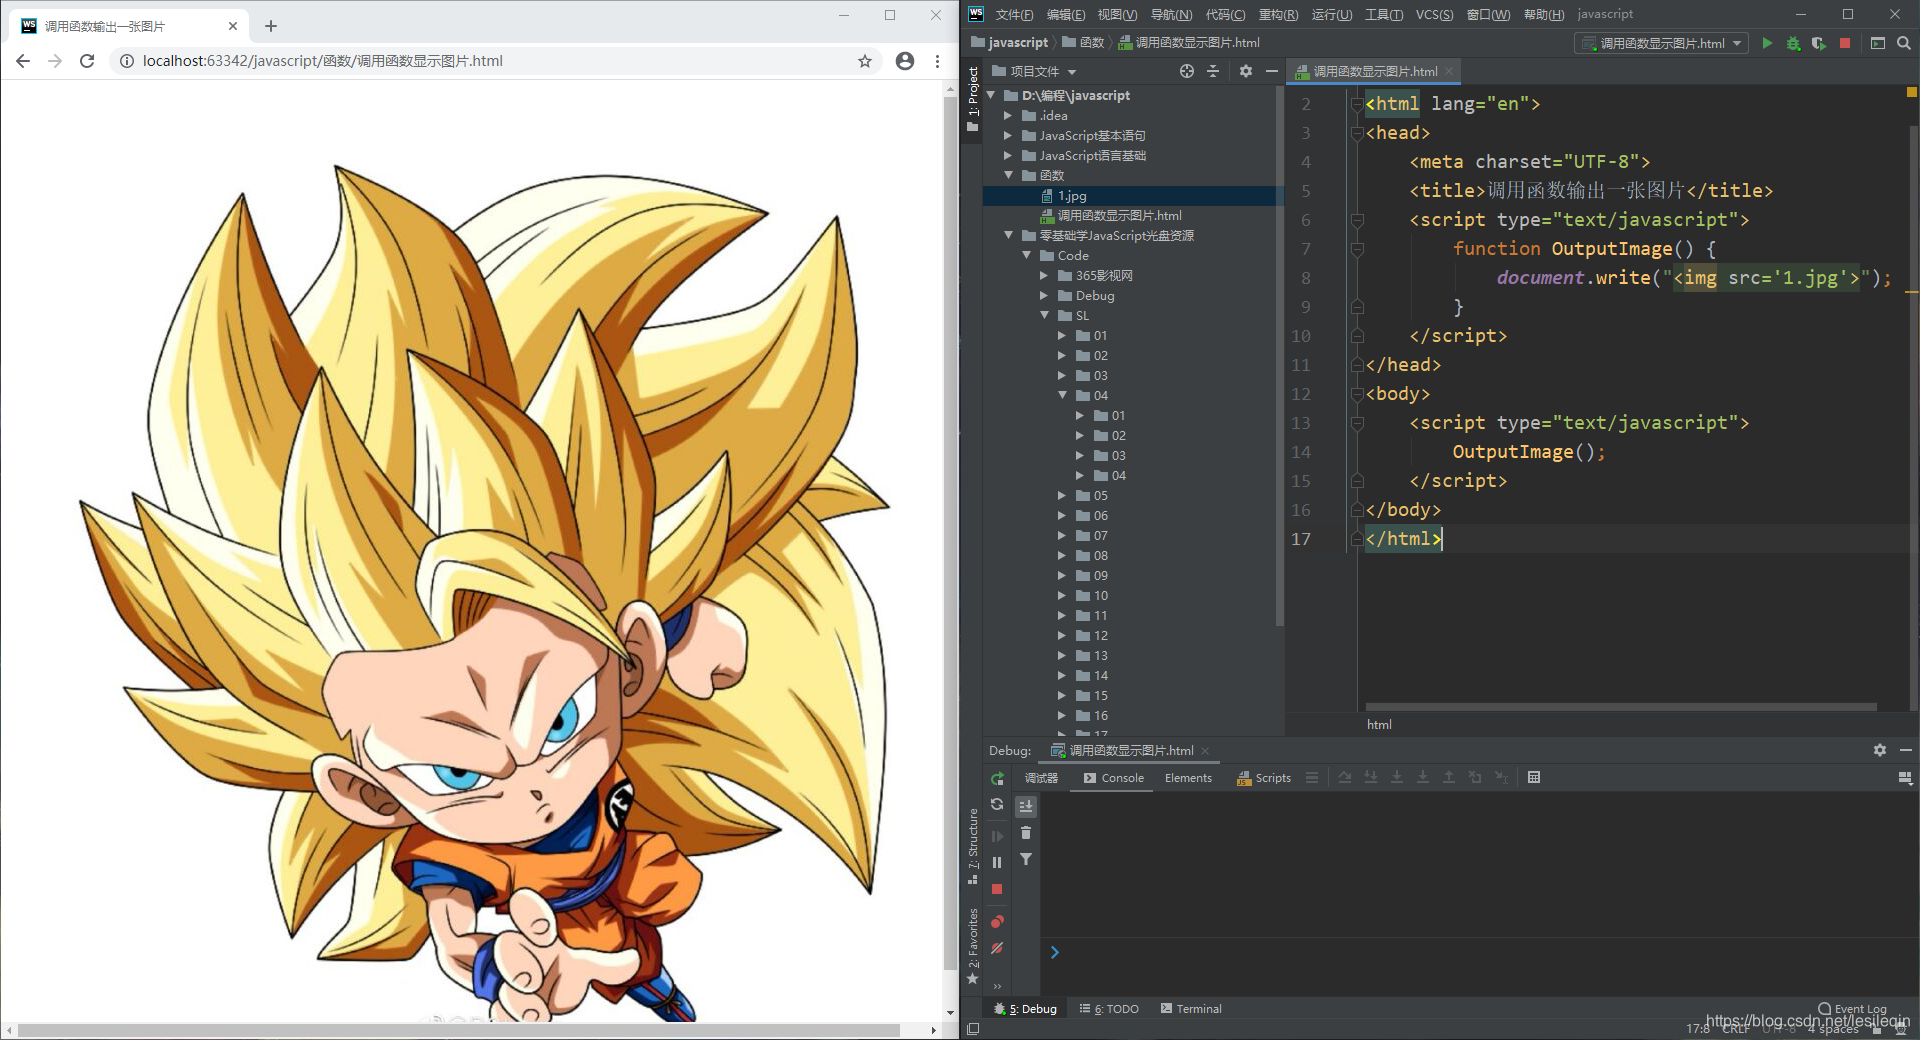
Task: Expand the JavaScript基本语句 folder
Action: [1009, 135]
